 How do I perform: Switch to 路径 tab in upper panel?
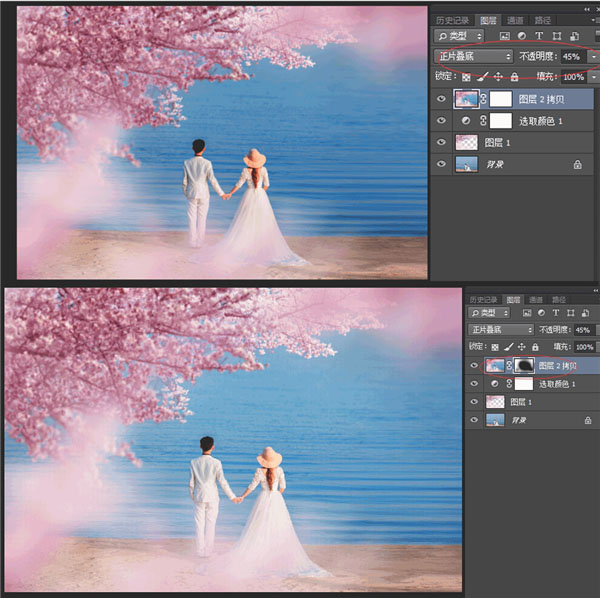(x=542, y=20)
